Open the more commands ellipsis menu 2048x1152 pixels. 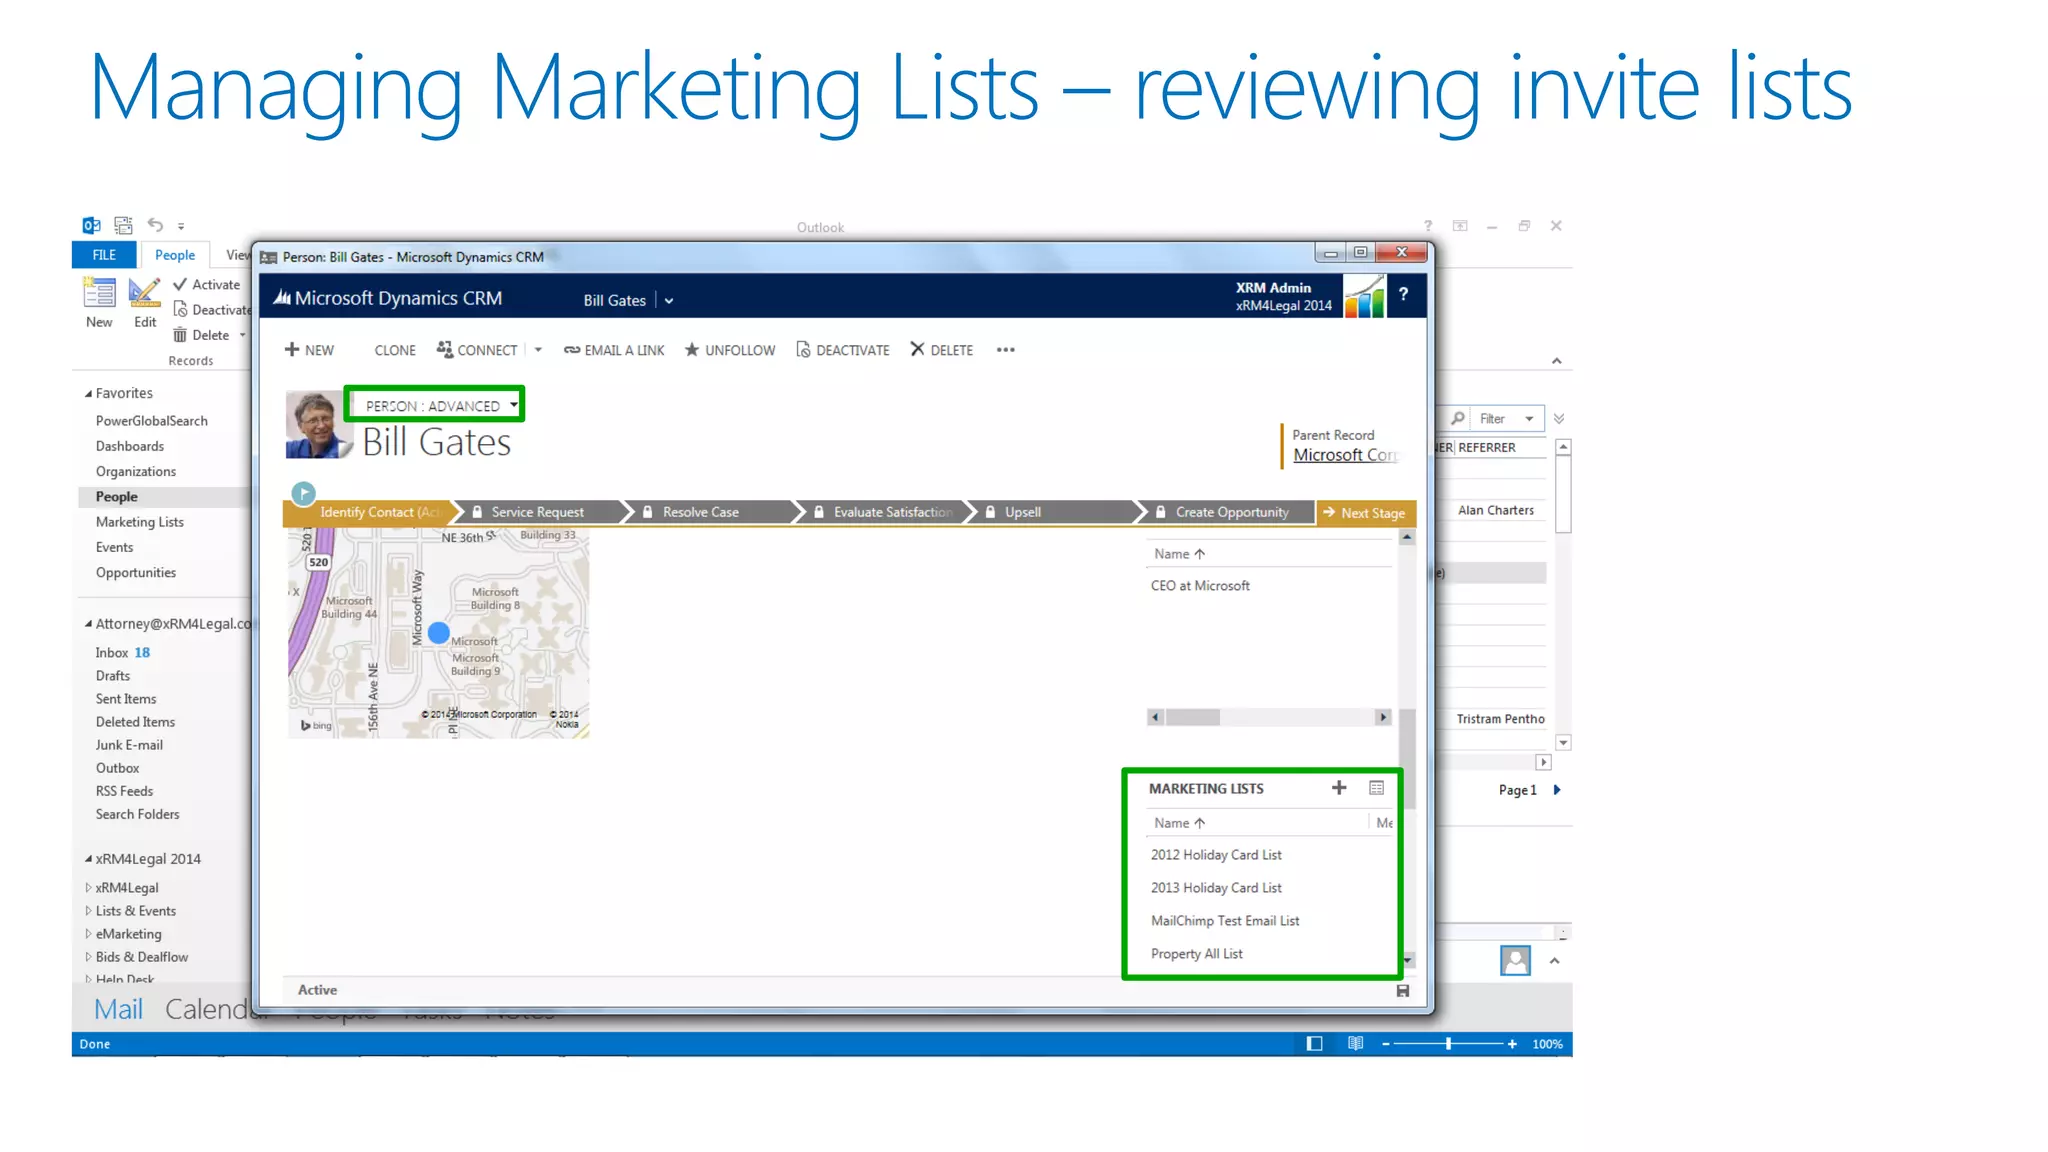[1005, 350]
